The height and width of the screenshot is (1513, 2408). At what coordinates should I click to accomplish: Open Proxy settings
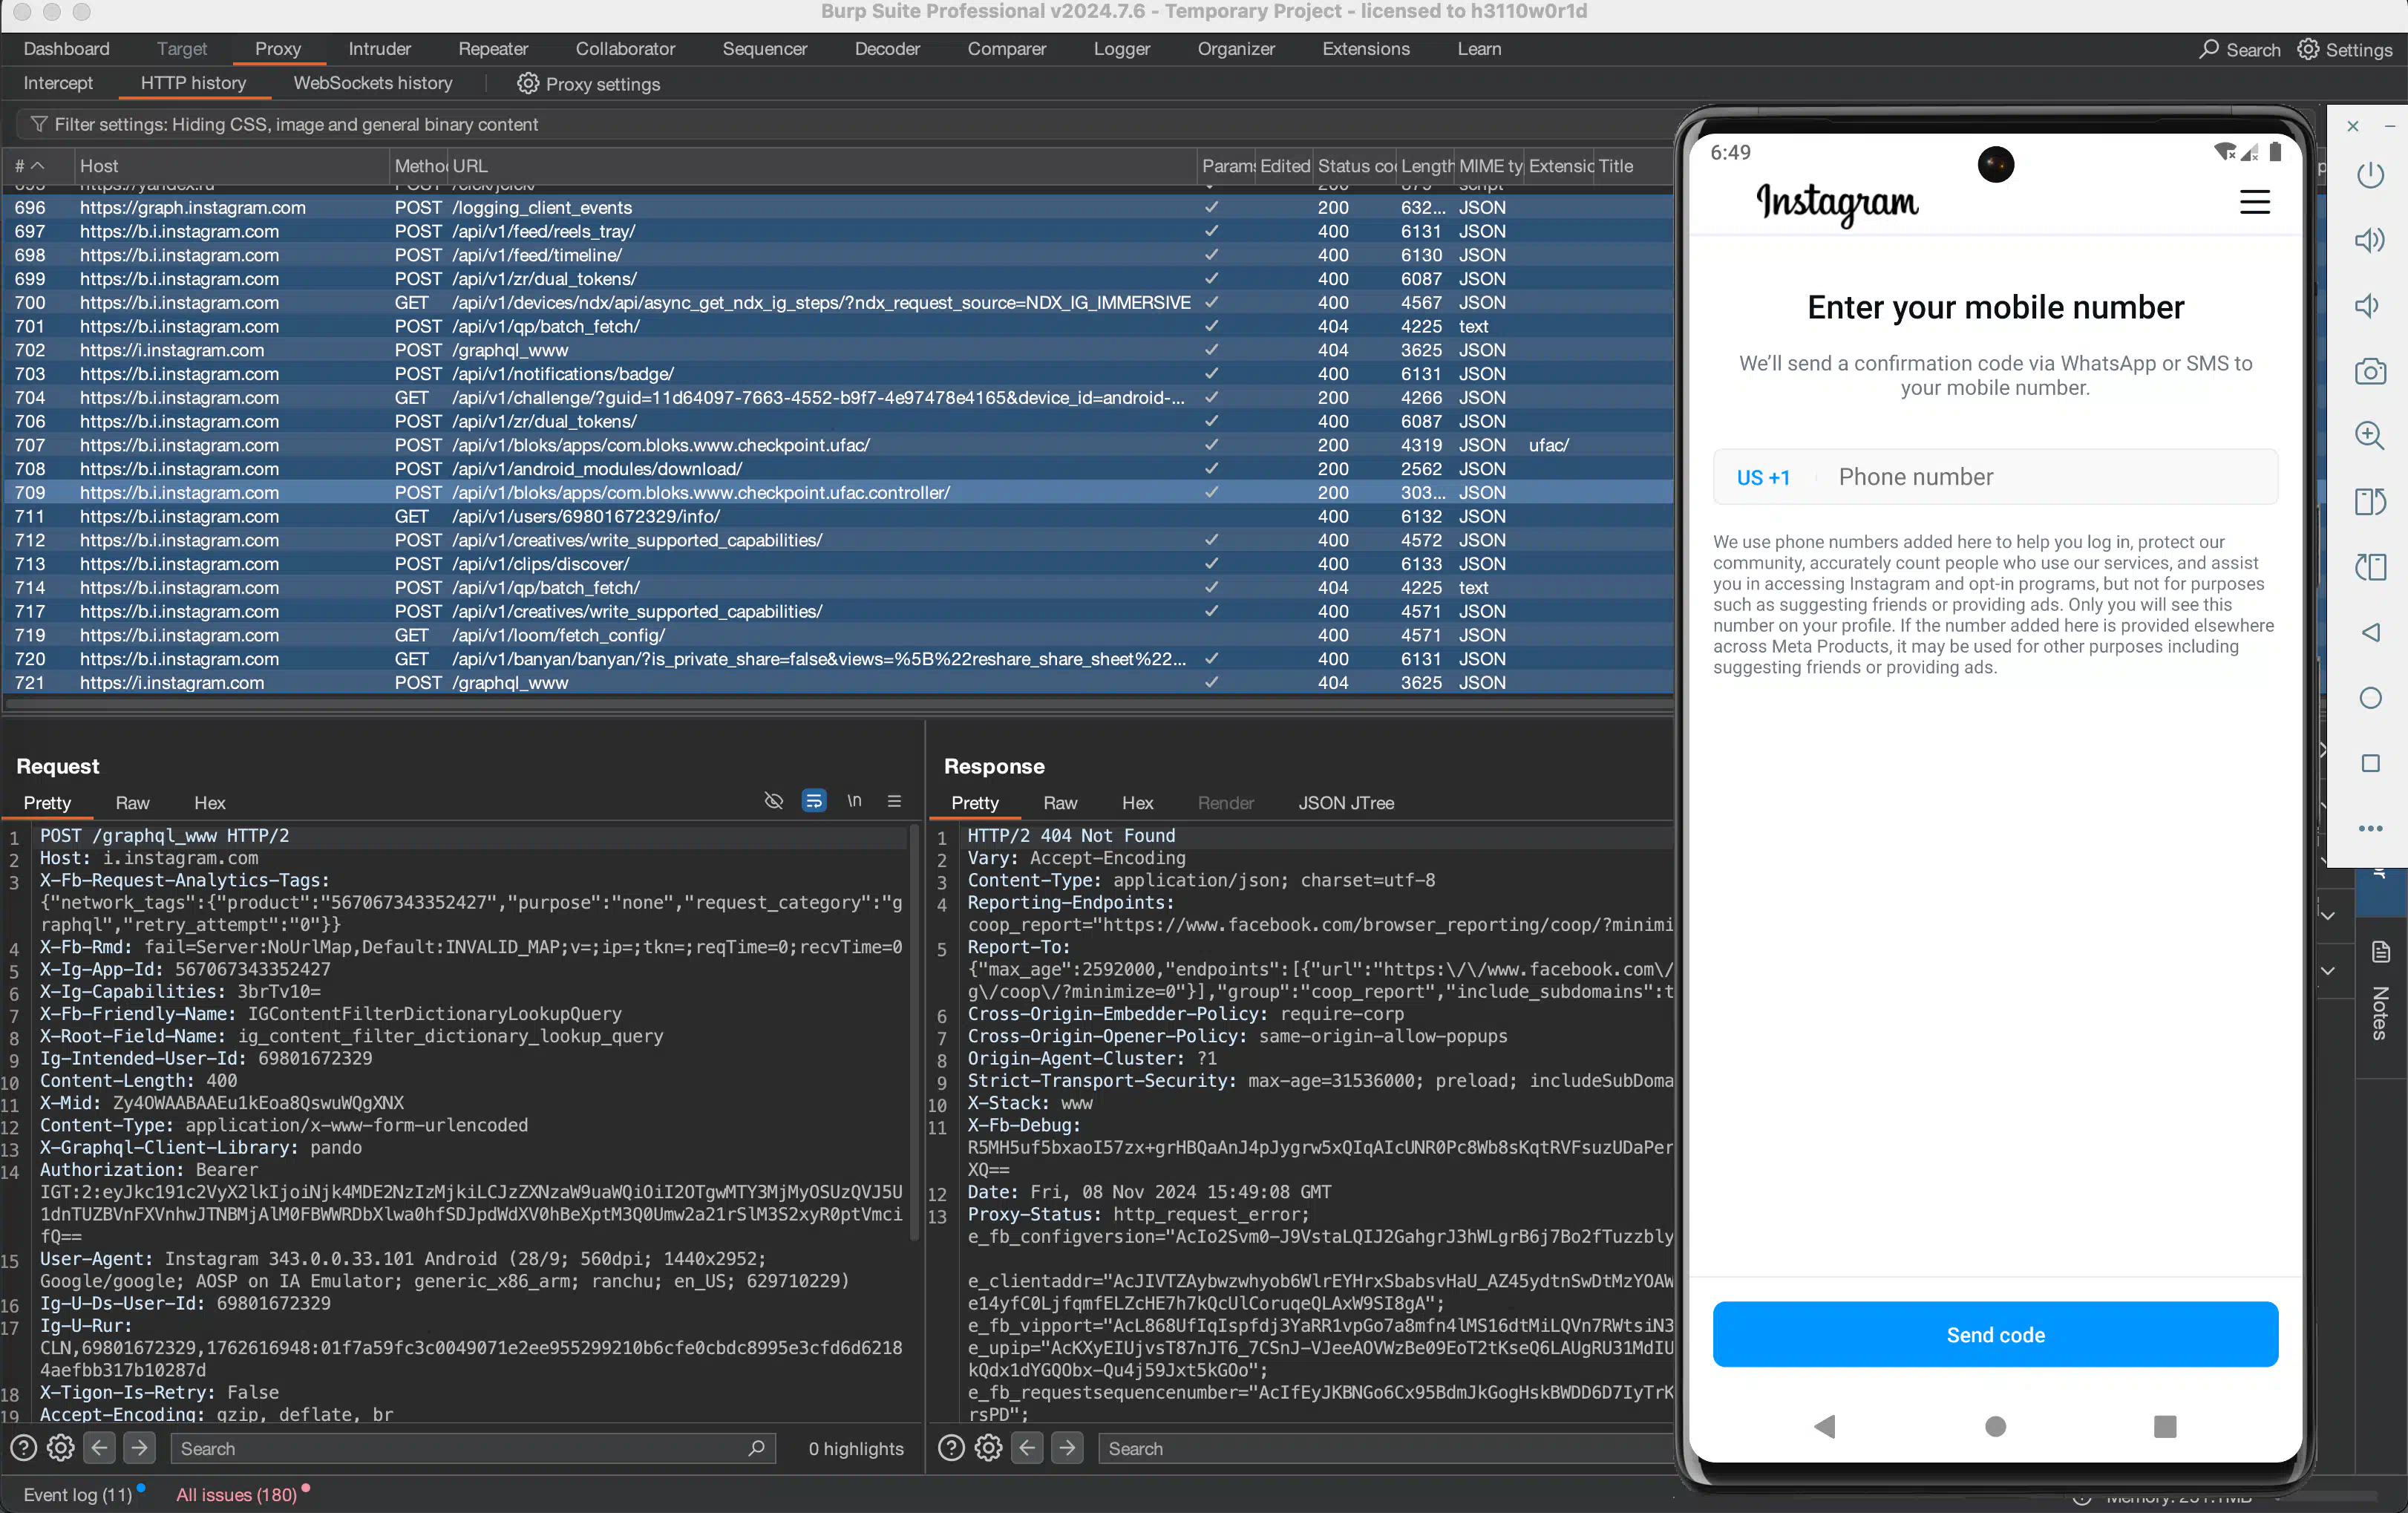coord(588,84)
